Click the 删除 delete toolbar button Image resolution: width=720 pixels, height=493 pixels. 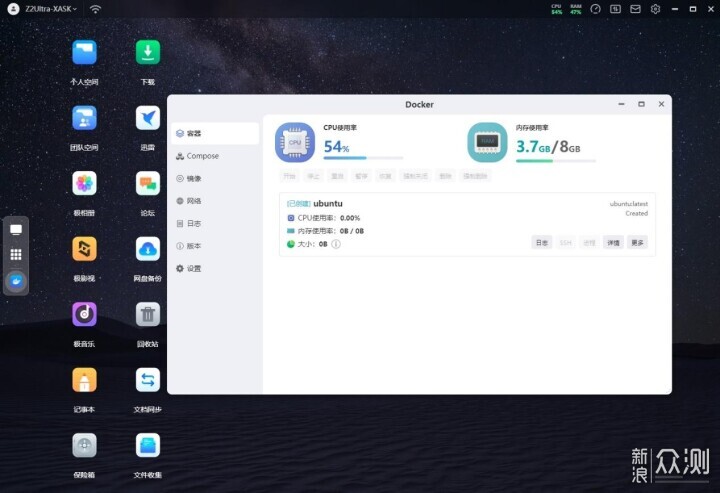click(x=445, y=176)
